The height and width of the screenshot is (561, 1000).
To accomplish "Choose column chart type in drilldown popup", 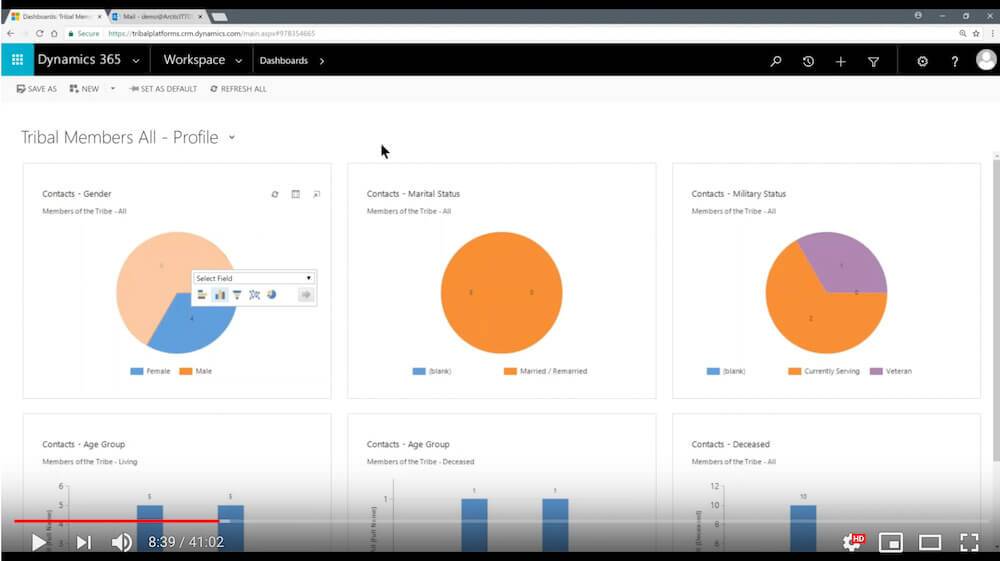I will click(x=219, y=295).
